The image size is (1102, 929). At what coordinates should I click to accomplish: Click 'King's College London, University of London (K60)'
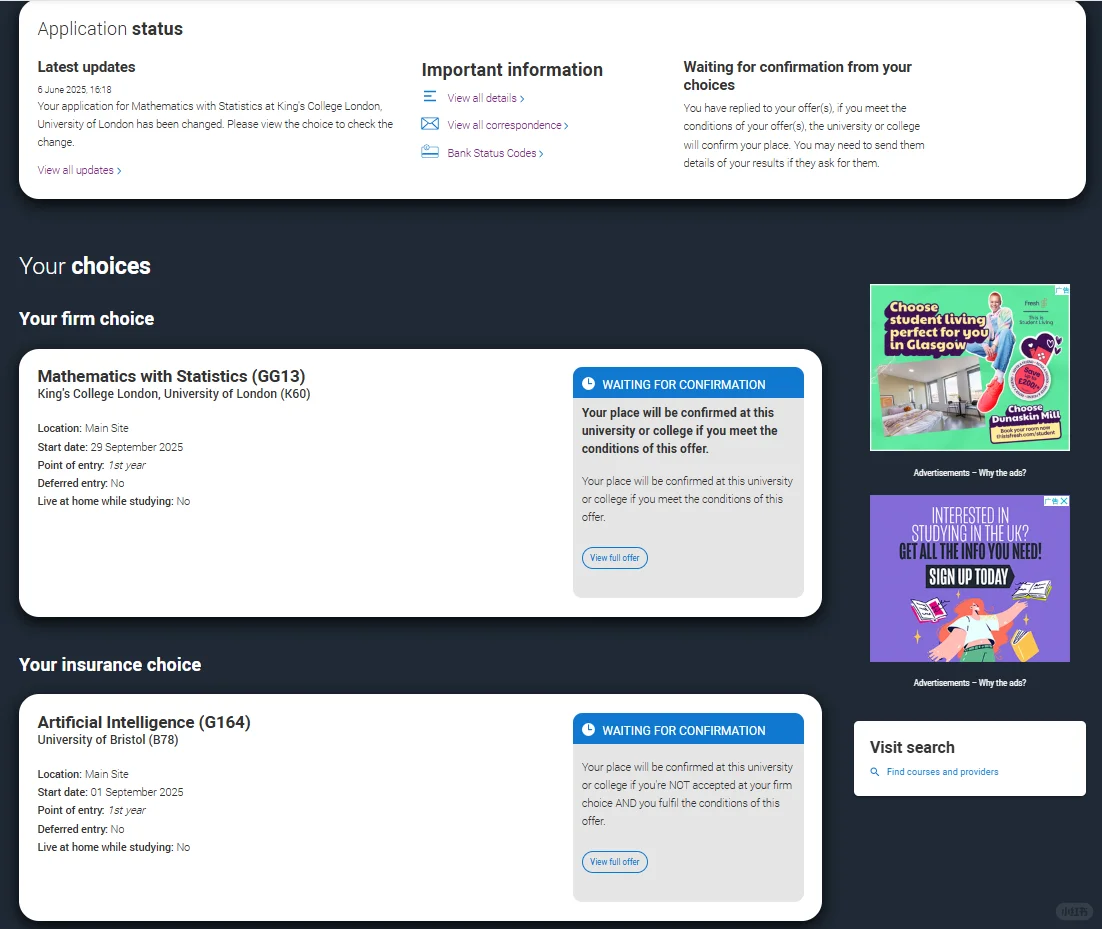coord(174,394)
